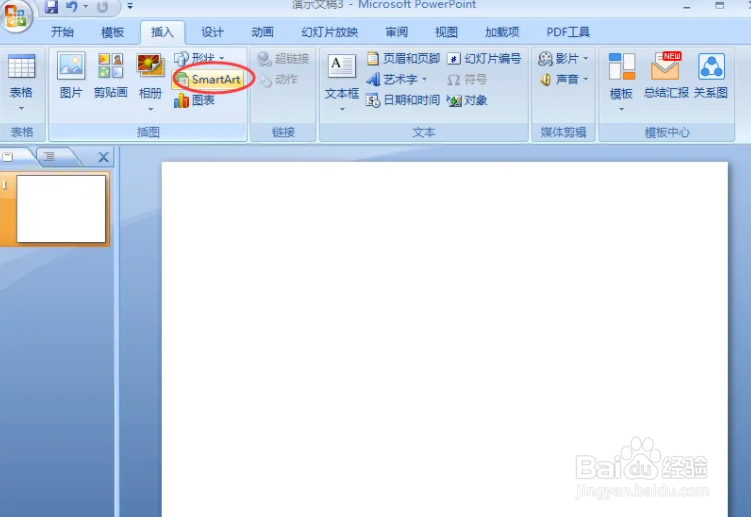Click the 超链接 hyperlink button
751x517 pixels.
(283, 58)
